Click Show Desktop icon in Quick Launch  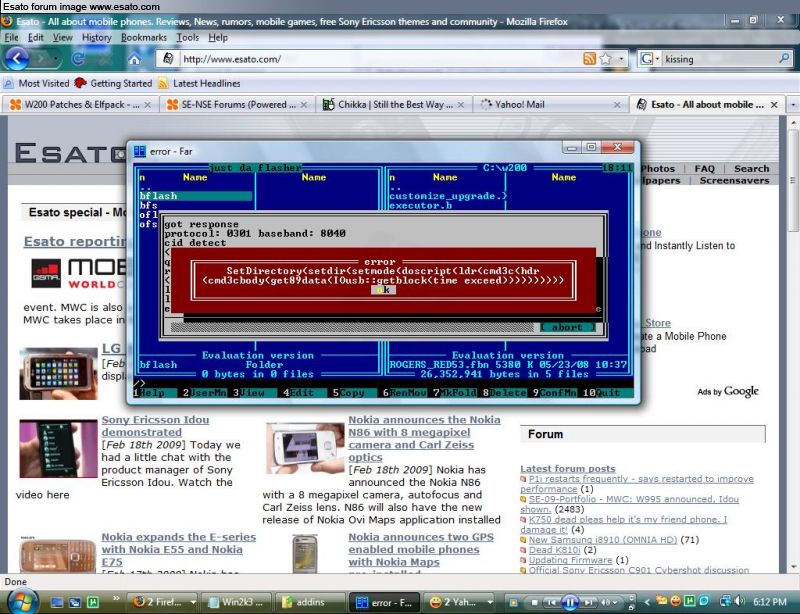(57, 602)
